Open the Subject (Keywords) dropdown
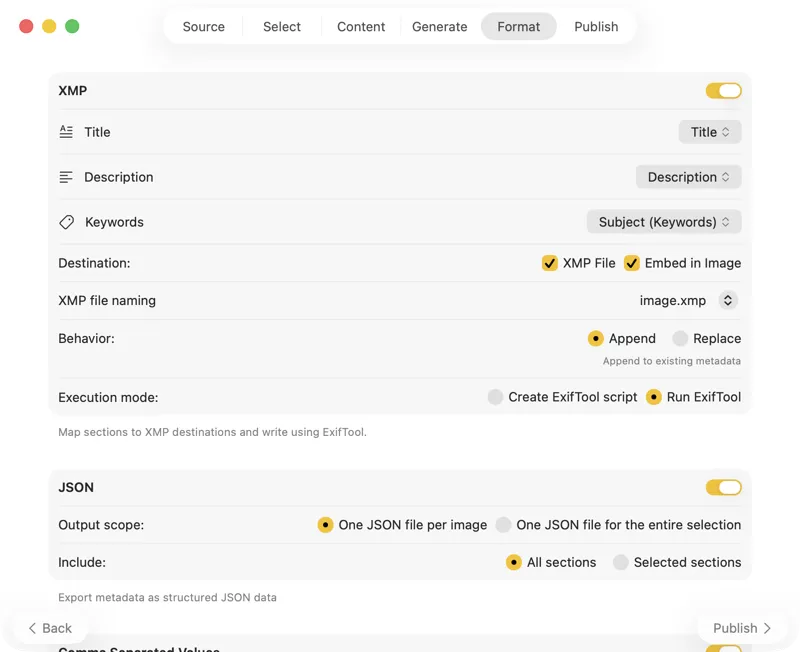 point(664,222)
